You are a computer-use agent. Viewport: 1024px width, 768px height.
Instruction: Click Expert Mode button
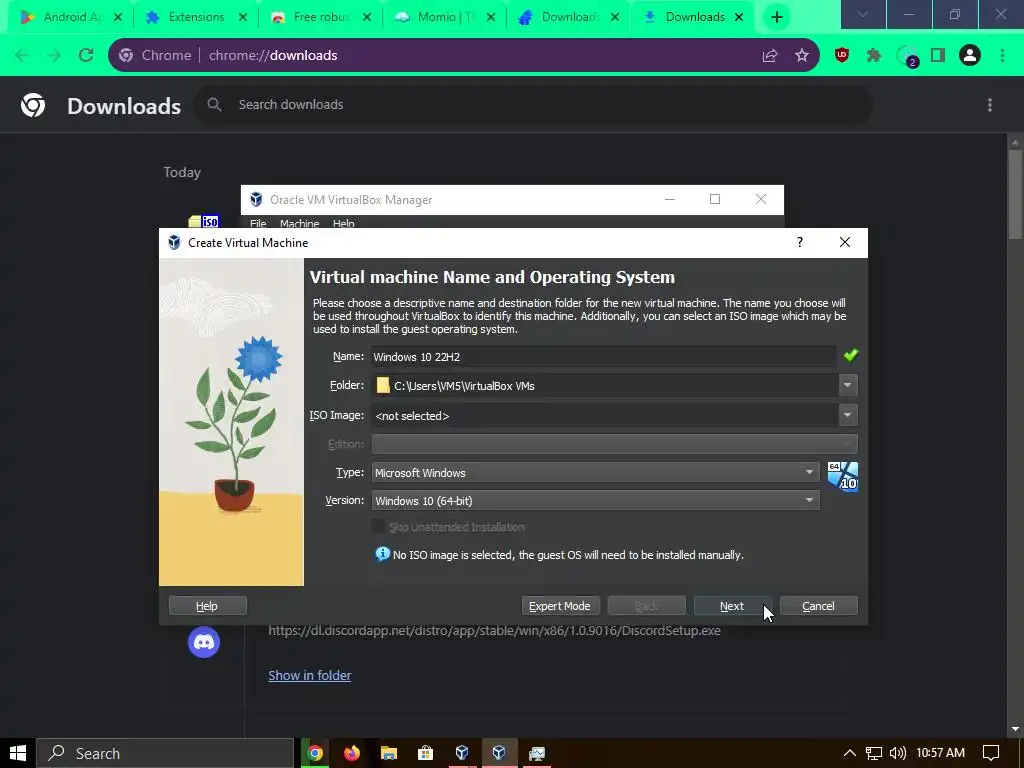coord(560,606)
